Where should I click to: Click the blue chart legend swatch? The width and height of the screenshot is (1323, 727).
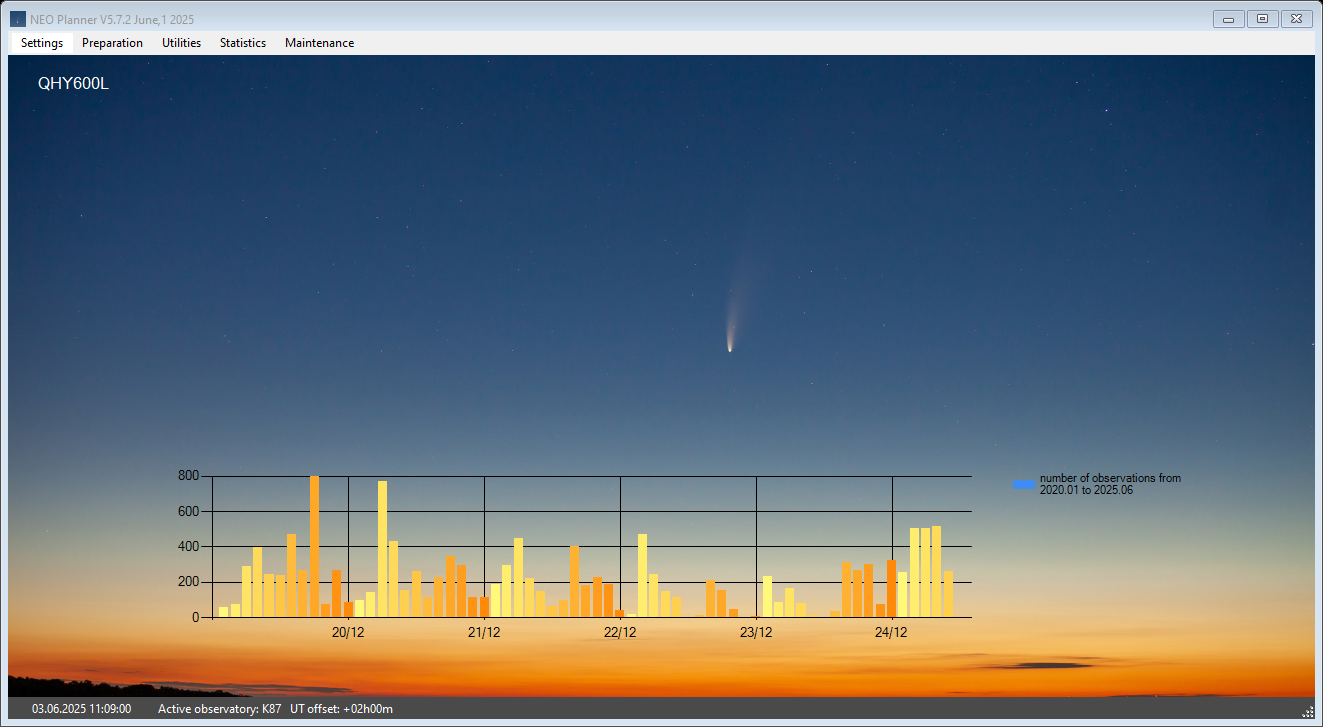(1024, 484)
